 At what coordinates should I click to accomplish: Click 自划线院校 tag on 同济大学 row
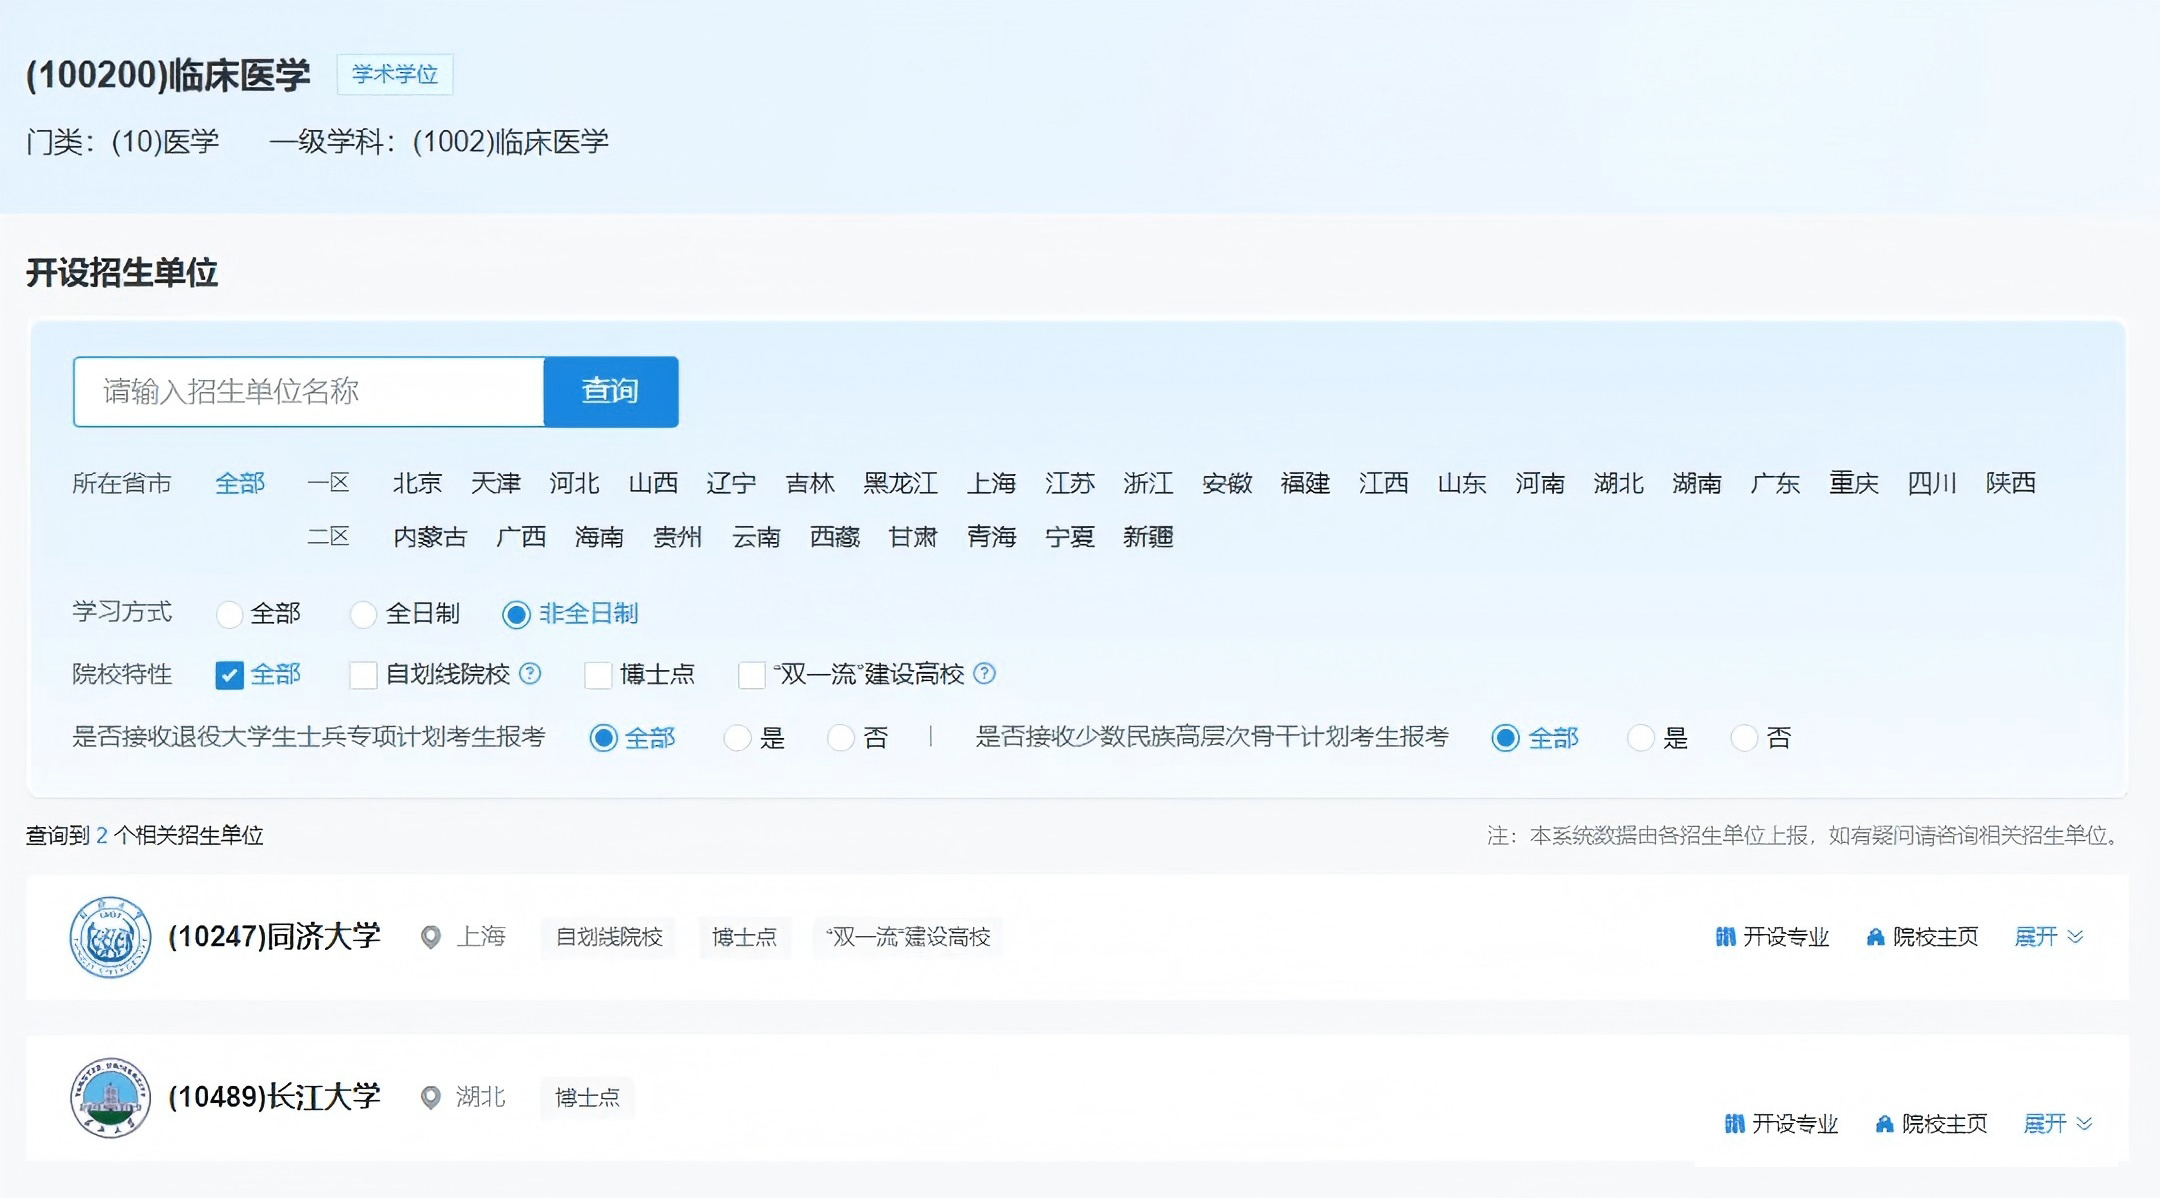pos(609,937)
